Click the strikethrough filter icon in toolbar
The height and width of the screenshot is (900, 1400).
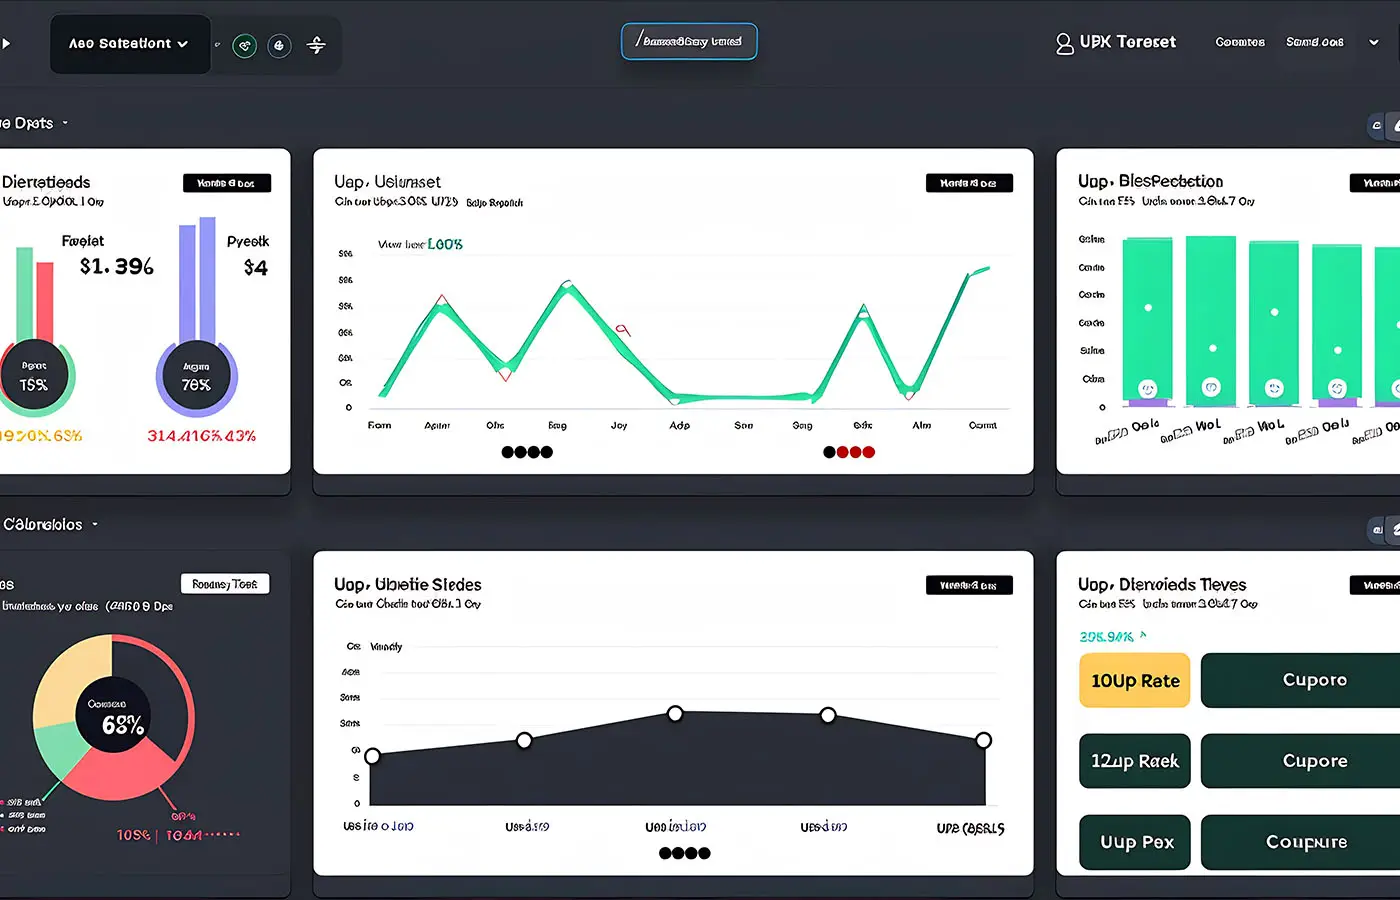316,45
